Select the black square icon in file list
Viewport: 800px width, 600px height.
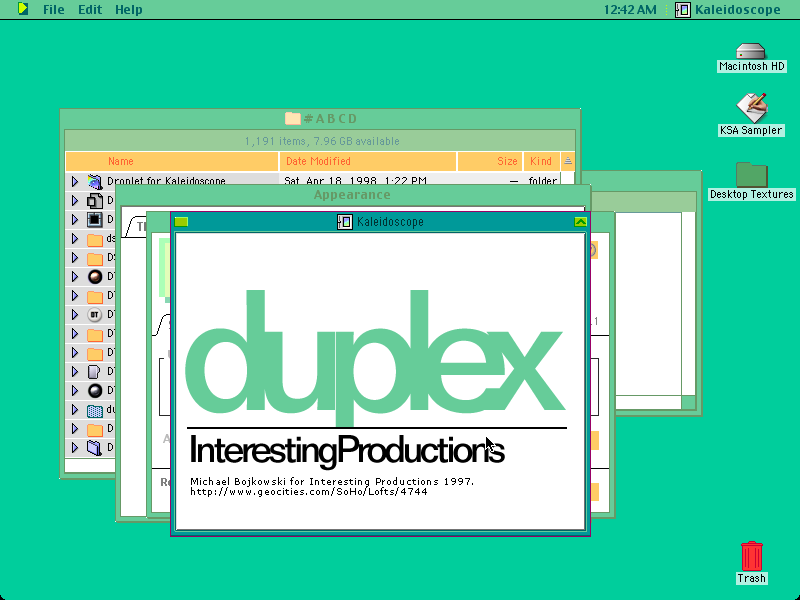click(95, 219)
